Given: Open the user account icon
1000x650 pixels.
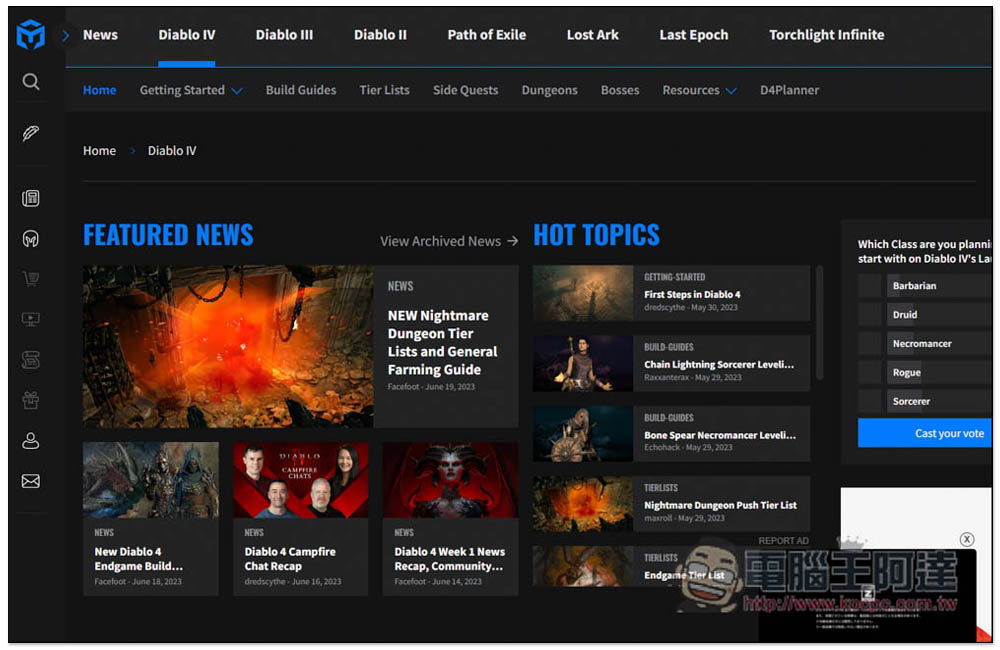Looking at the screenshot, I should pyautogui.click(x=31, y=440).
